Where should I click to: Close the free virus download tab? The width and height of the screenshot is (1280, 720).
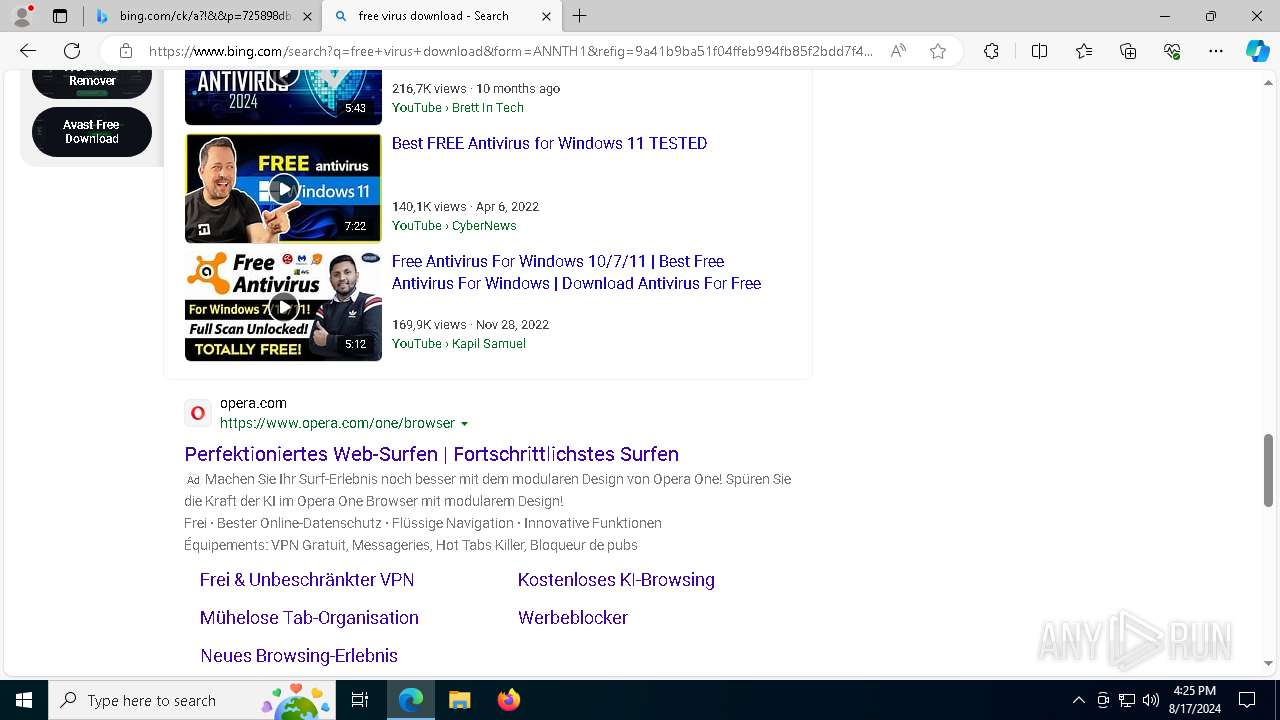click(x=546, y=16)
